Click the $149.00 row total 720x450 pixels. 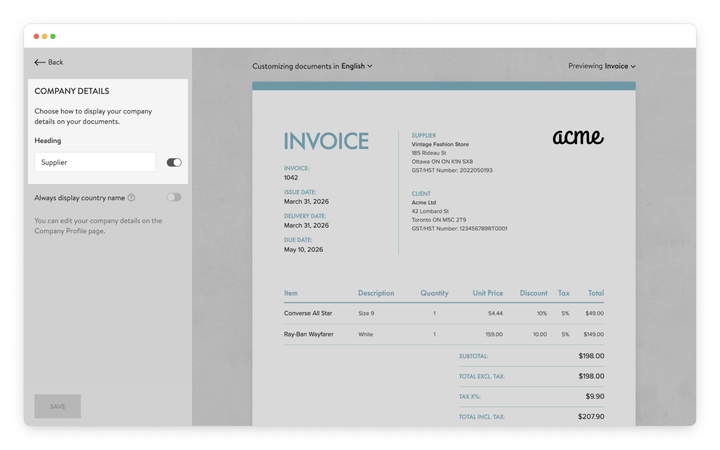pyautogui.click(x=594, y=334)
